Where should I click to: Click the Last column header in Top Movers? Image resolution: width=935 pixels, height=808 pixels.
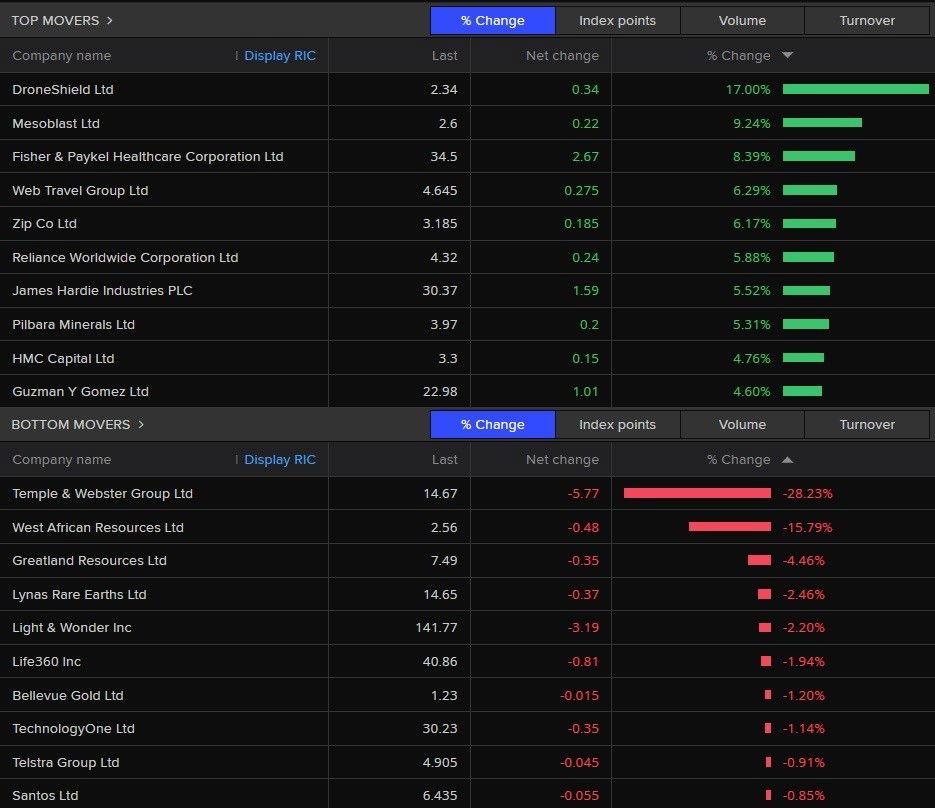click(x=445, y=56)
